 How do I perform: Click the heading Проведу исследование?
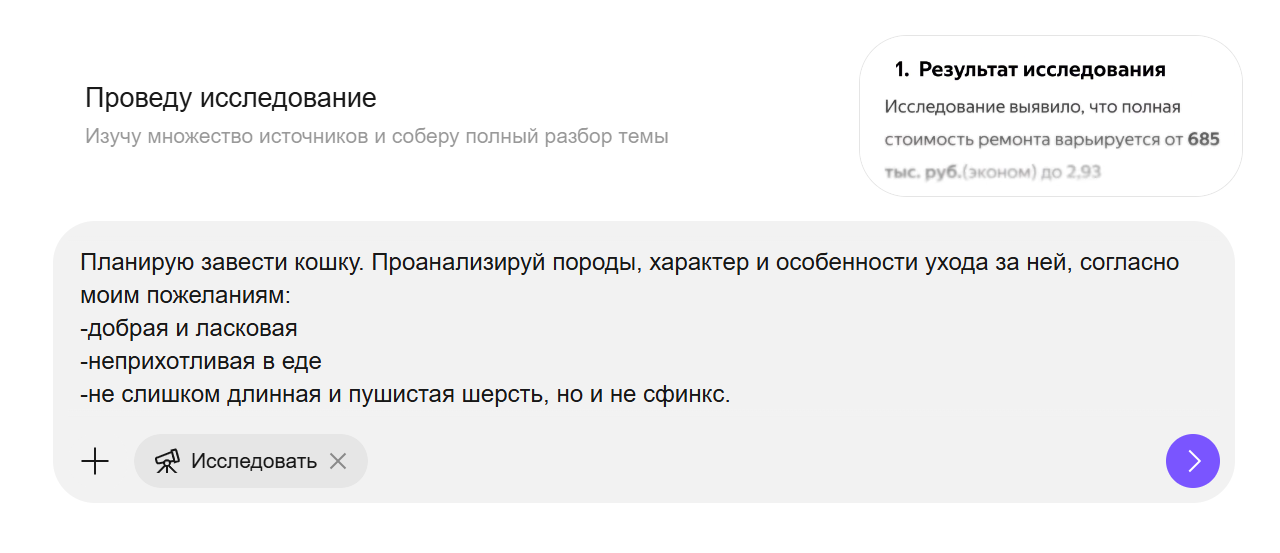(x=230, y=98)
